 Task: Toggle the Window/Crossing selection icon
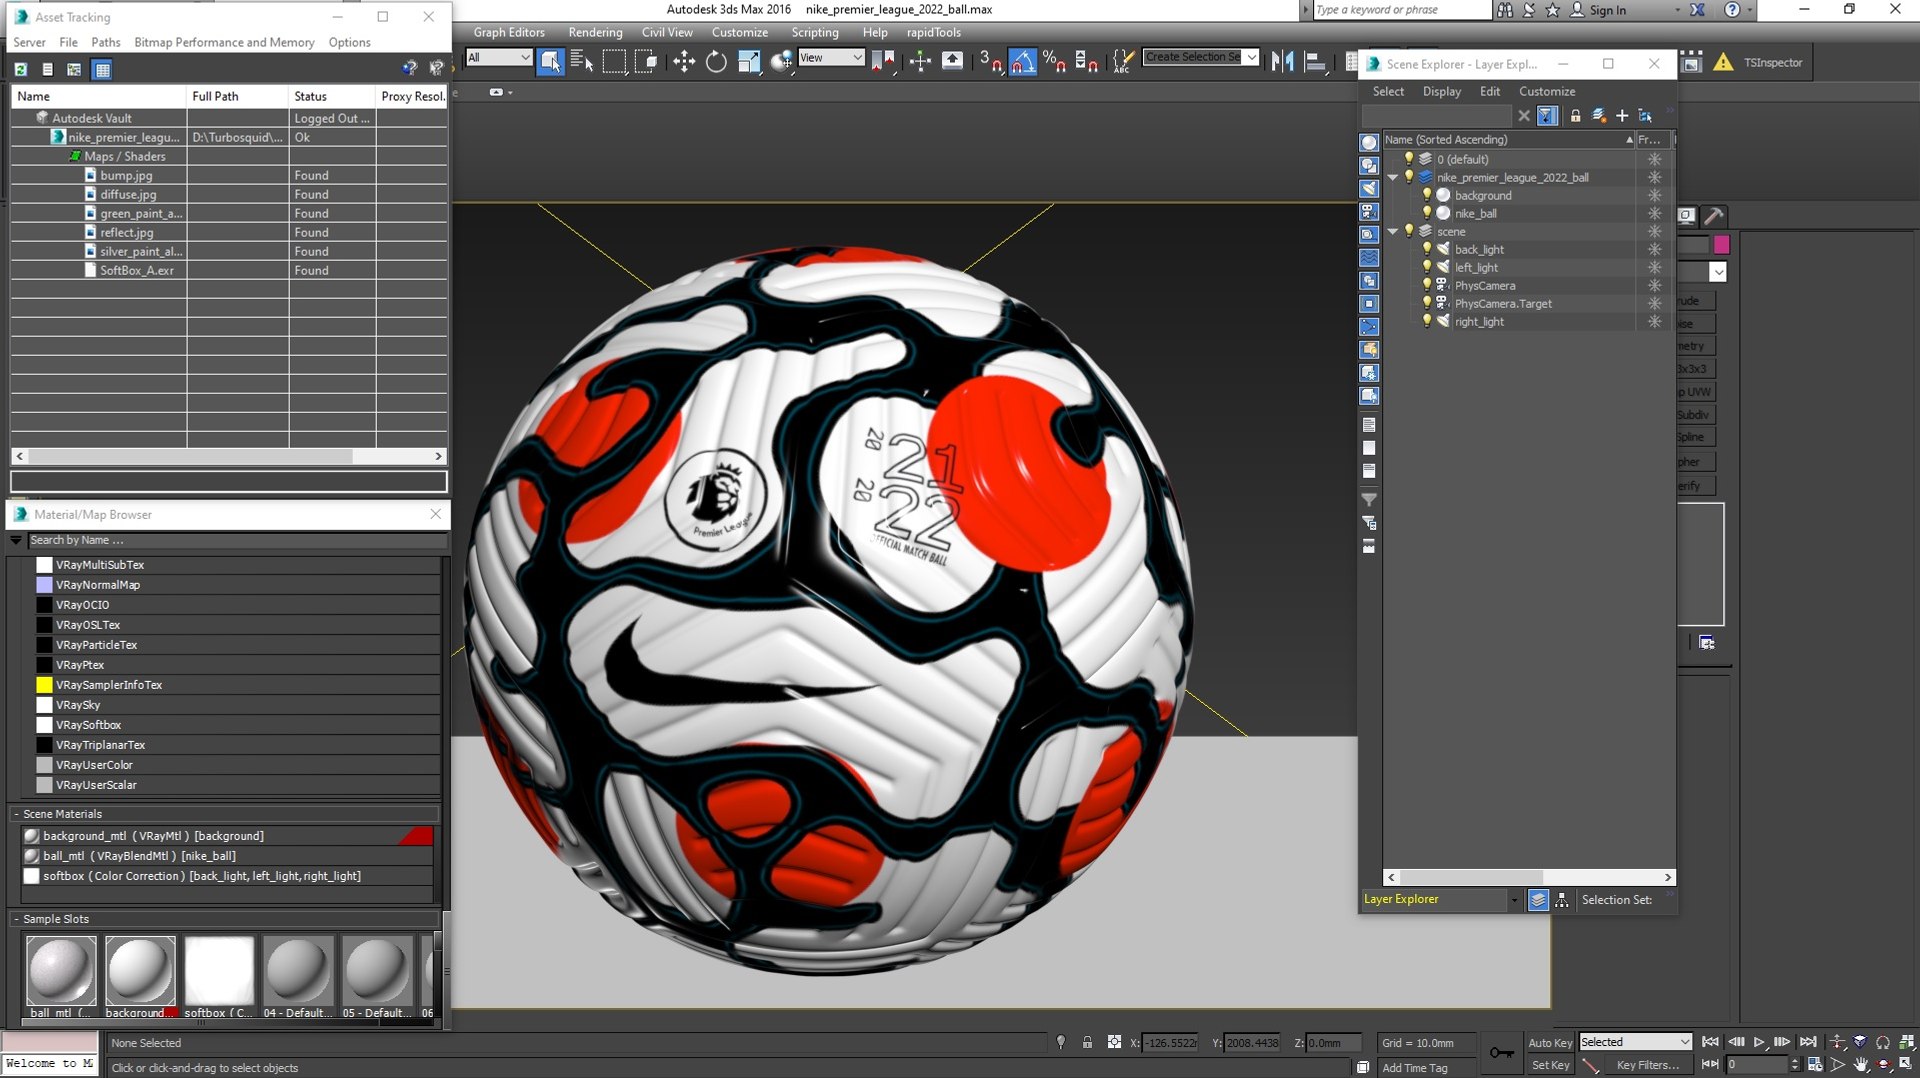click(x=647, y=62)
